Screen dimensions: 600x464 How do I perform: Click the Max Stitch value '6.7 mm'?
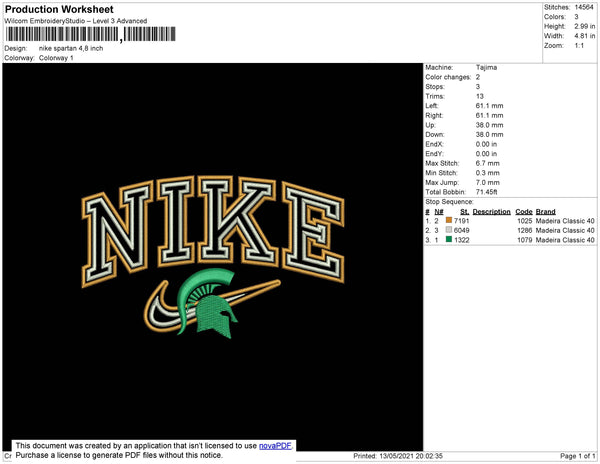(488, 163)
